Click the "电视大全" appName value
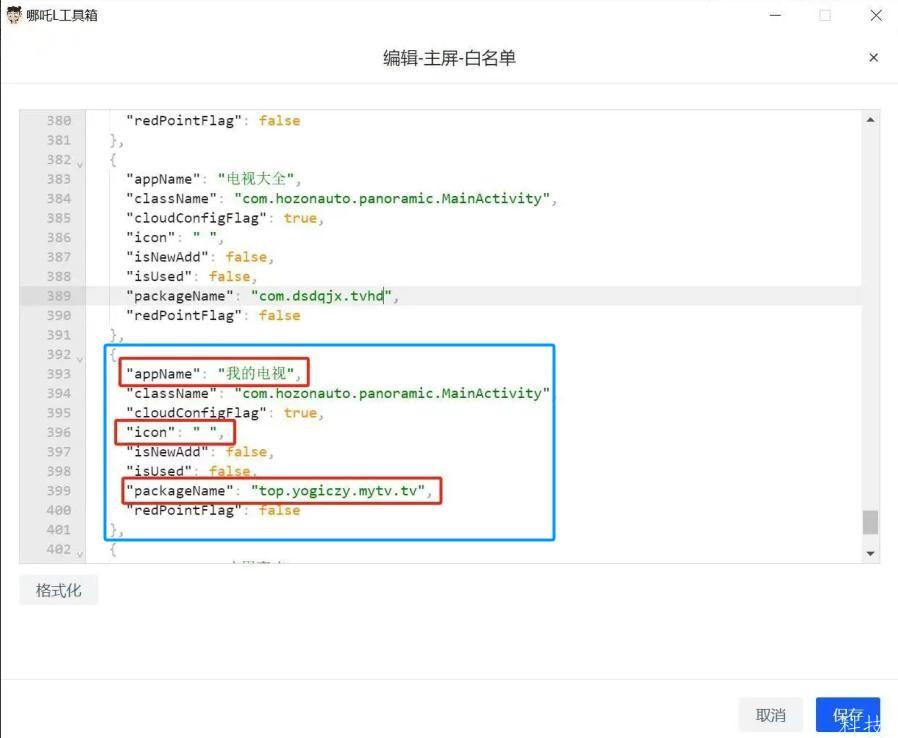Image resolution: width=898 pixels, height=738 pixels. [x=257, y=179]
